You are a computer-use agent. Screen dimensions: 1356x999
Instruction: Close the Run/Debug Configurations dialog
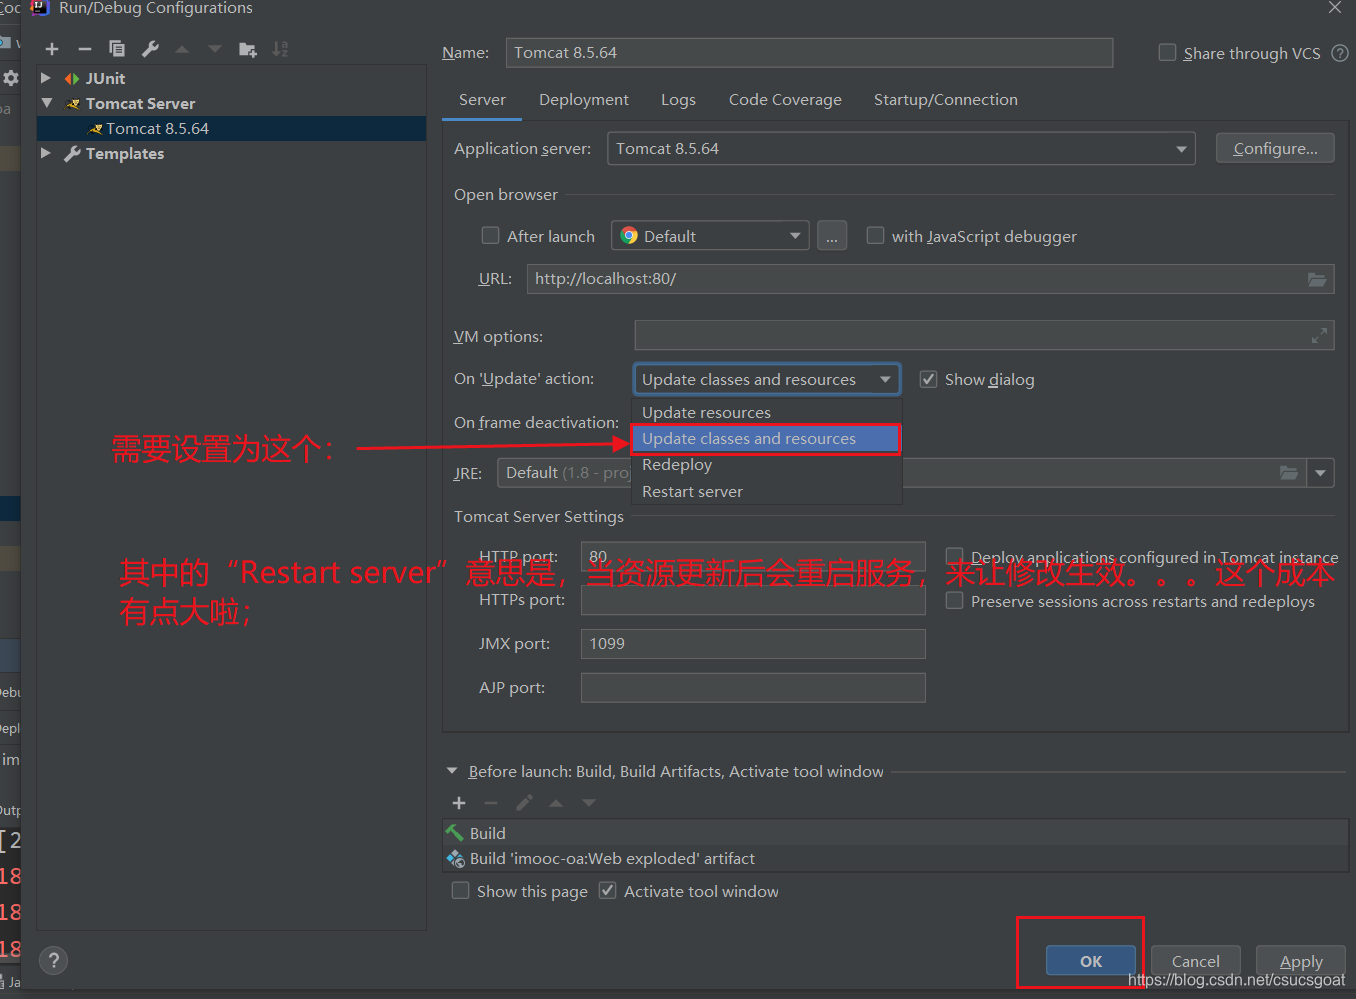tap(1335, 8)
